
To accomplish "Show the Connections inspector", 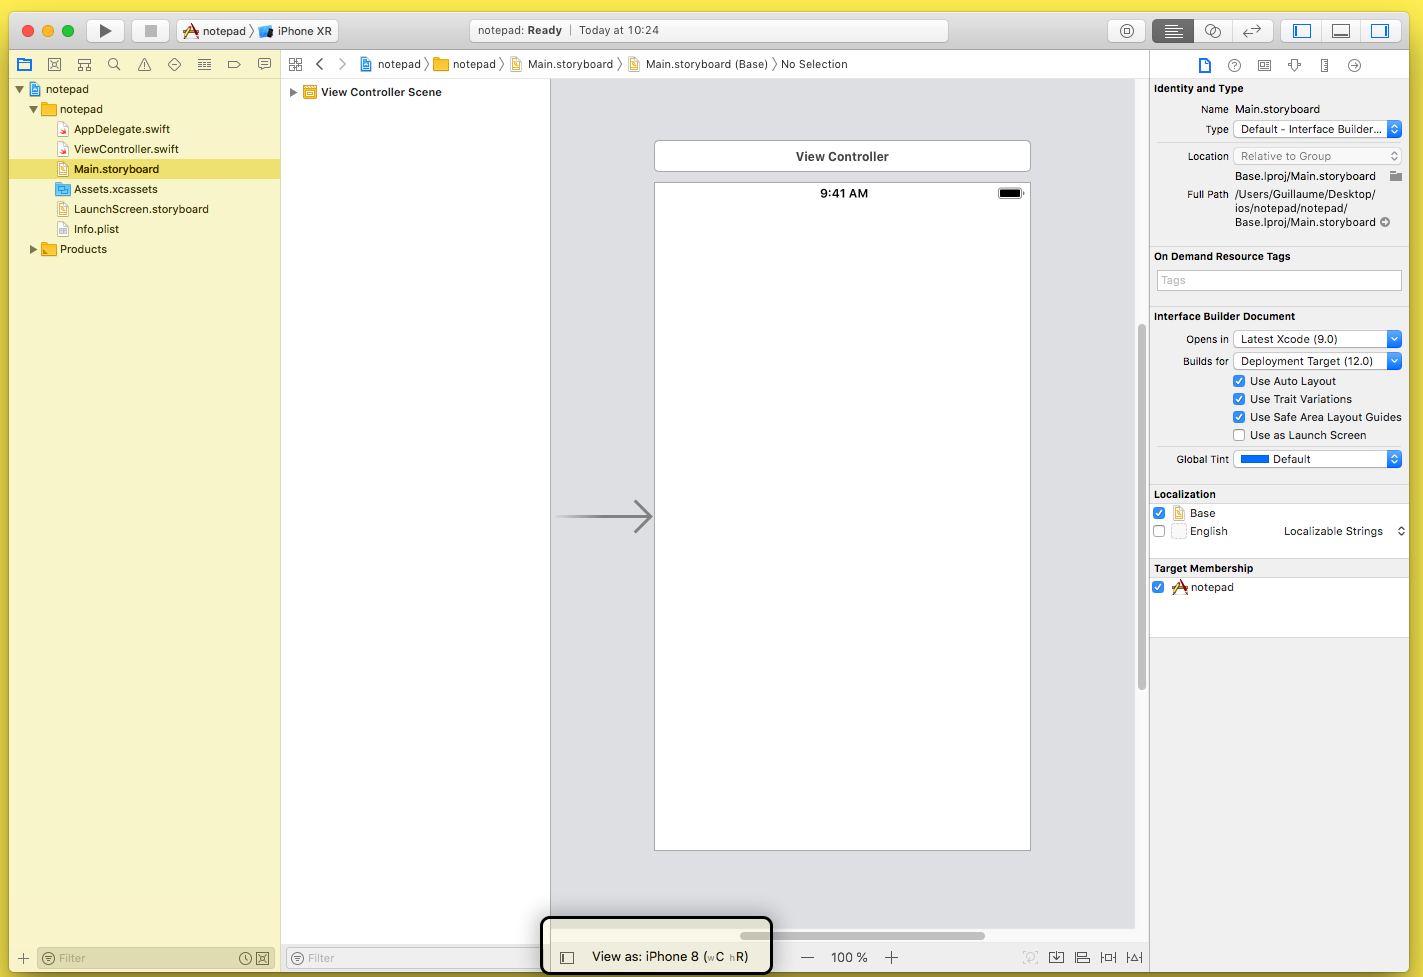I will tap(1354, 65).
